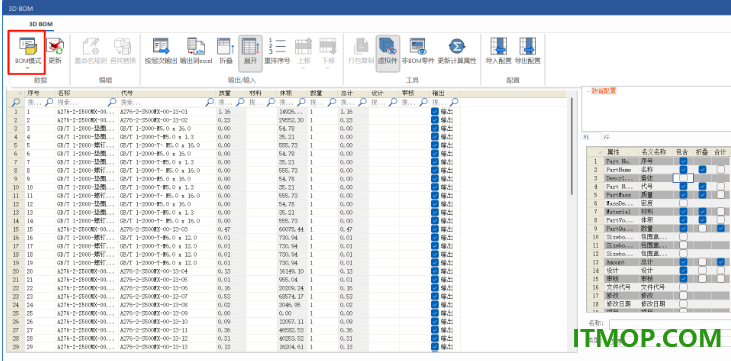This screenshot has height=361, width=731.
Task: Uncheck 输出 checkbox in row 29
Action: 435,347
